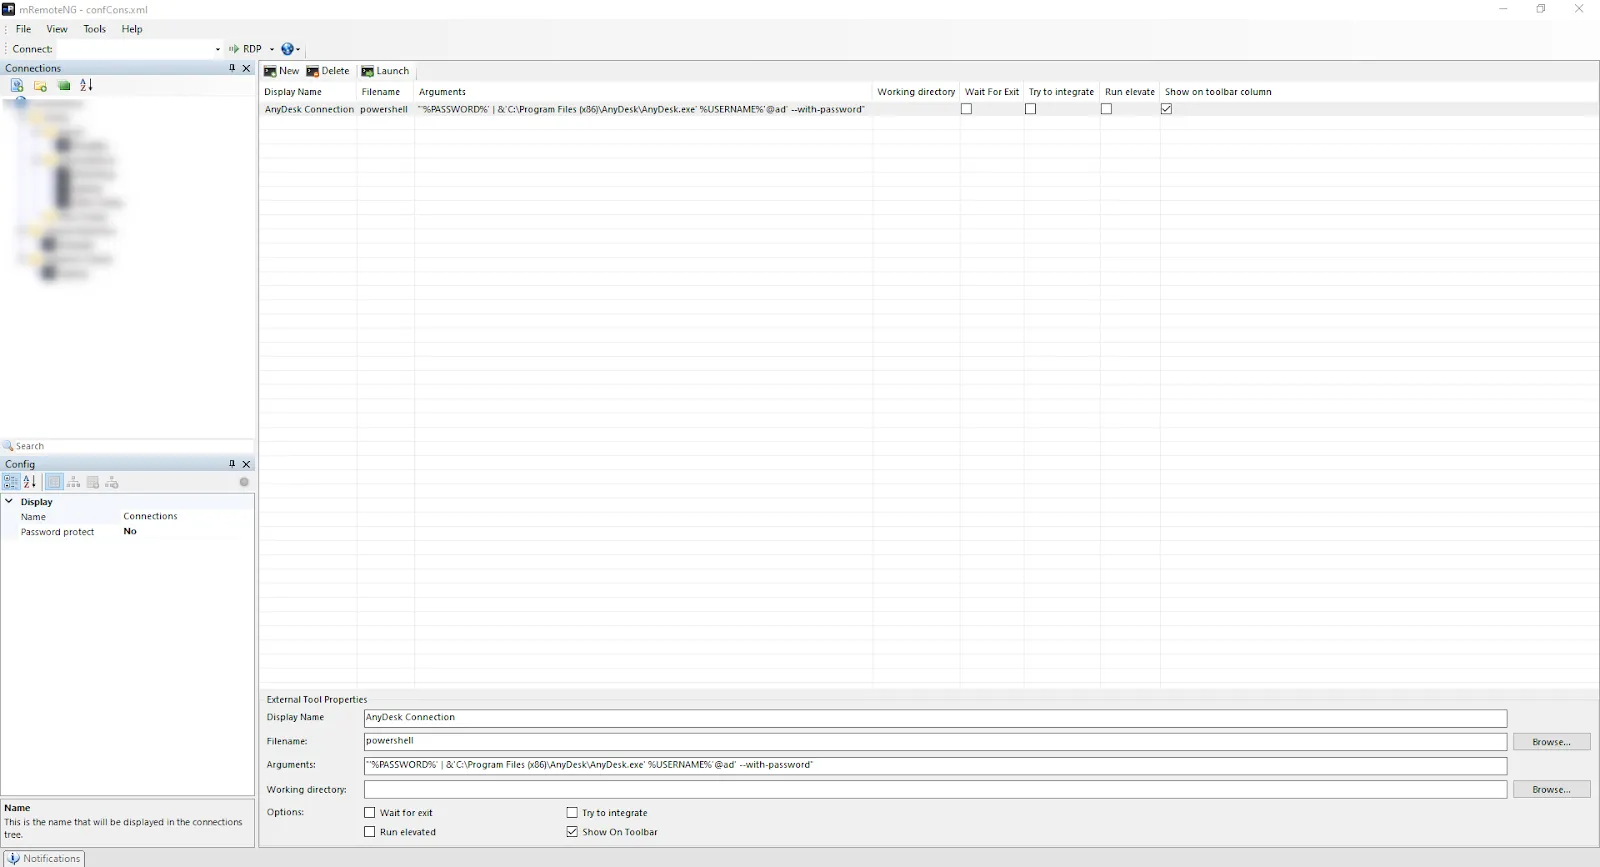Open the RDP protocol dropdown arrow
This screenshot has height=867, width=1600.
[272, 49]
